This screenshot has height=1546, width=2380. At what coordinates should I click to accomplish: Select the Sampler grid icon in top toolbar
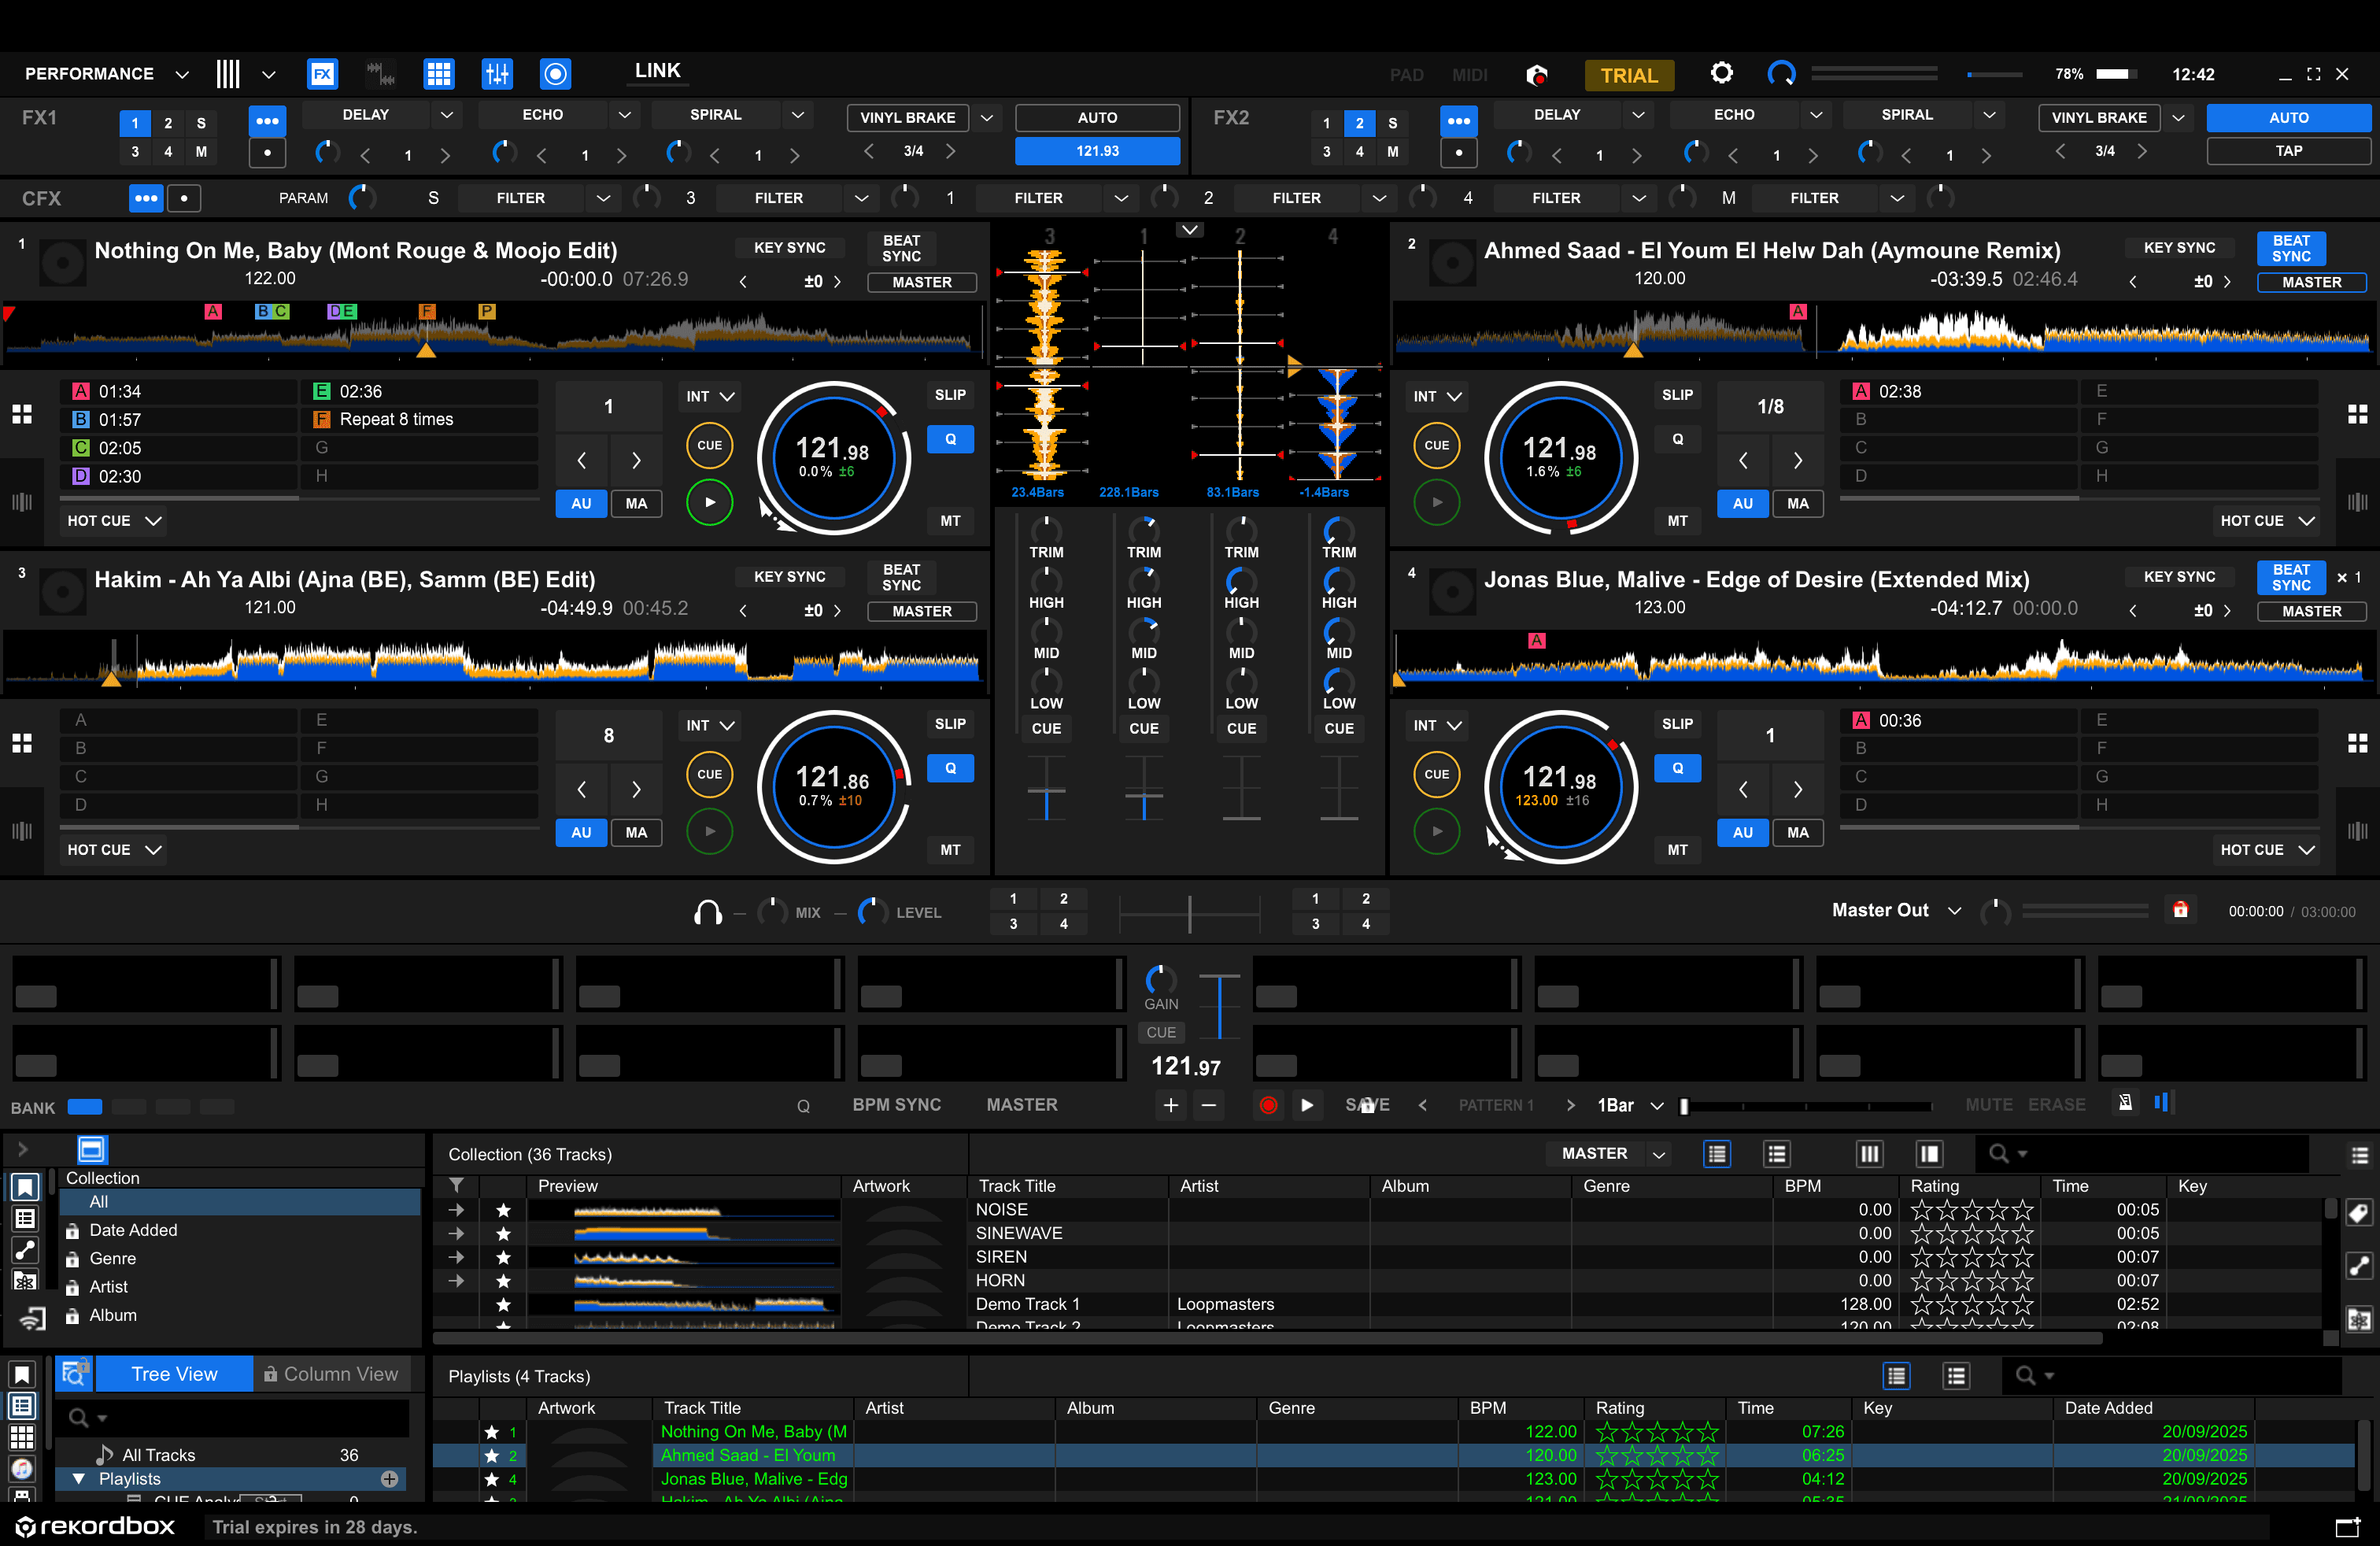point(439,73)
